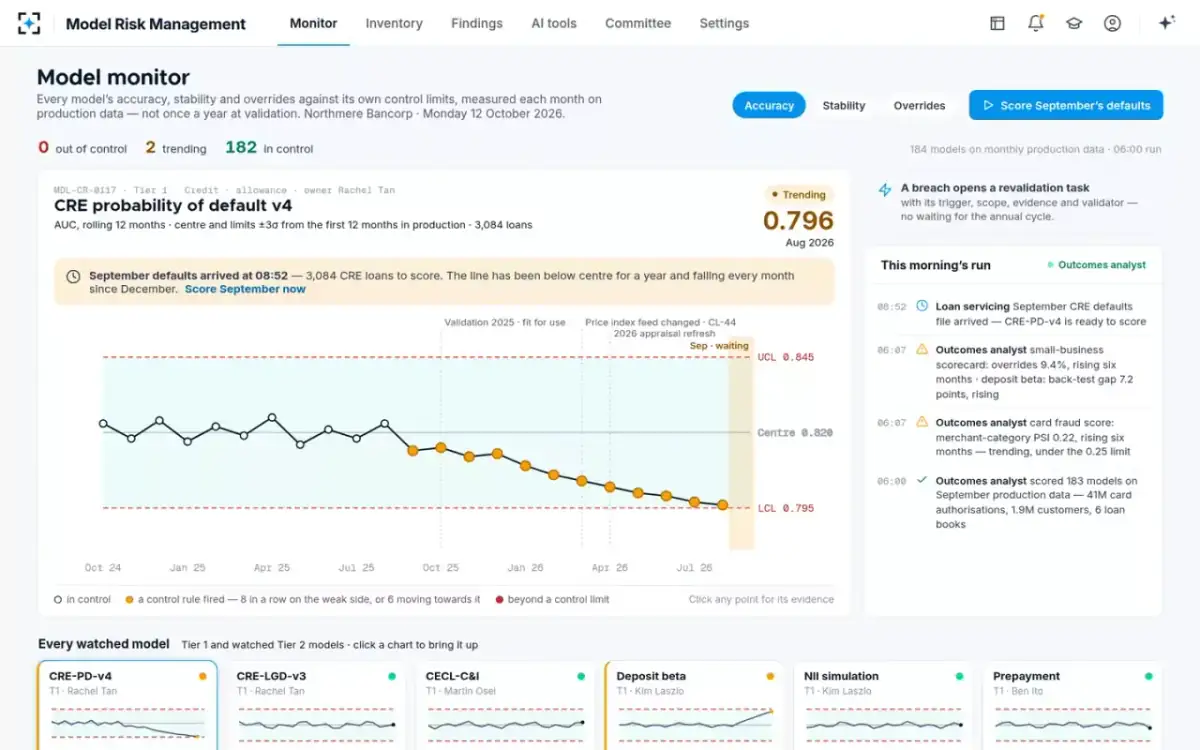1200x750 pixels.
Task: Click Score September's defaults button
Action: (x=1066, y=105)
